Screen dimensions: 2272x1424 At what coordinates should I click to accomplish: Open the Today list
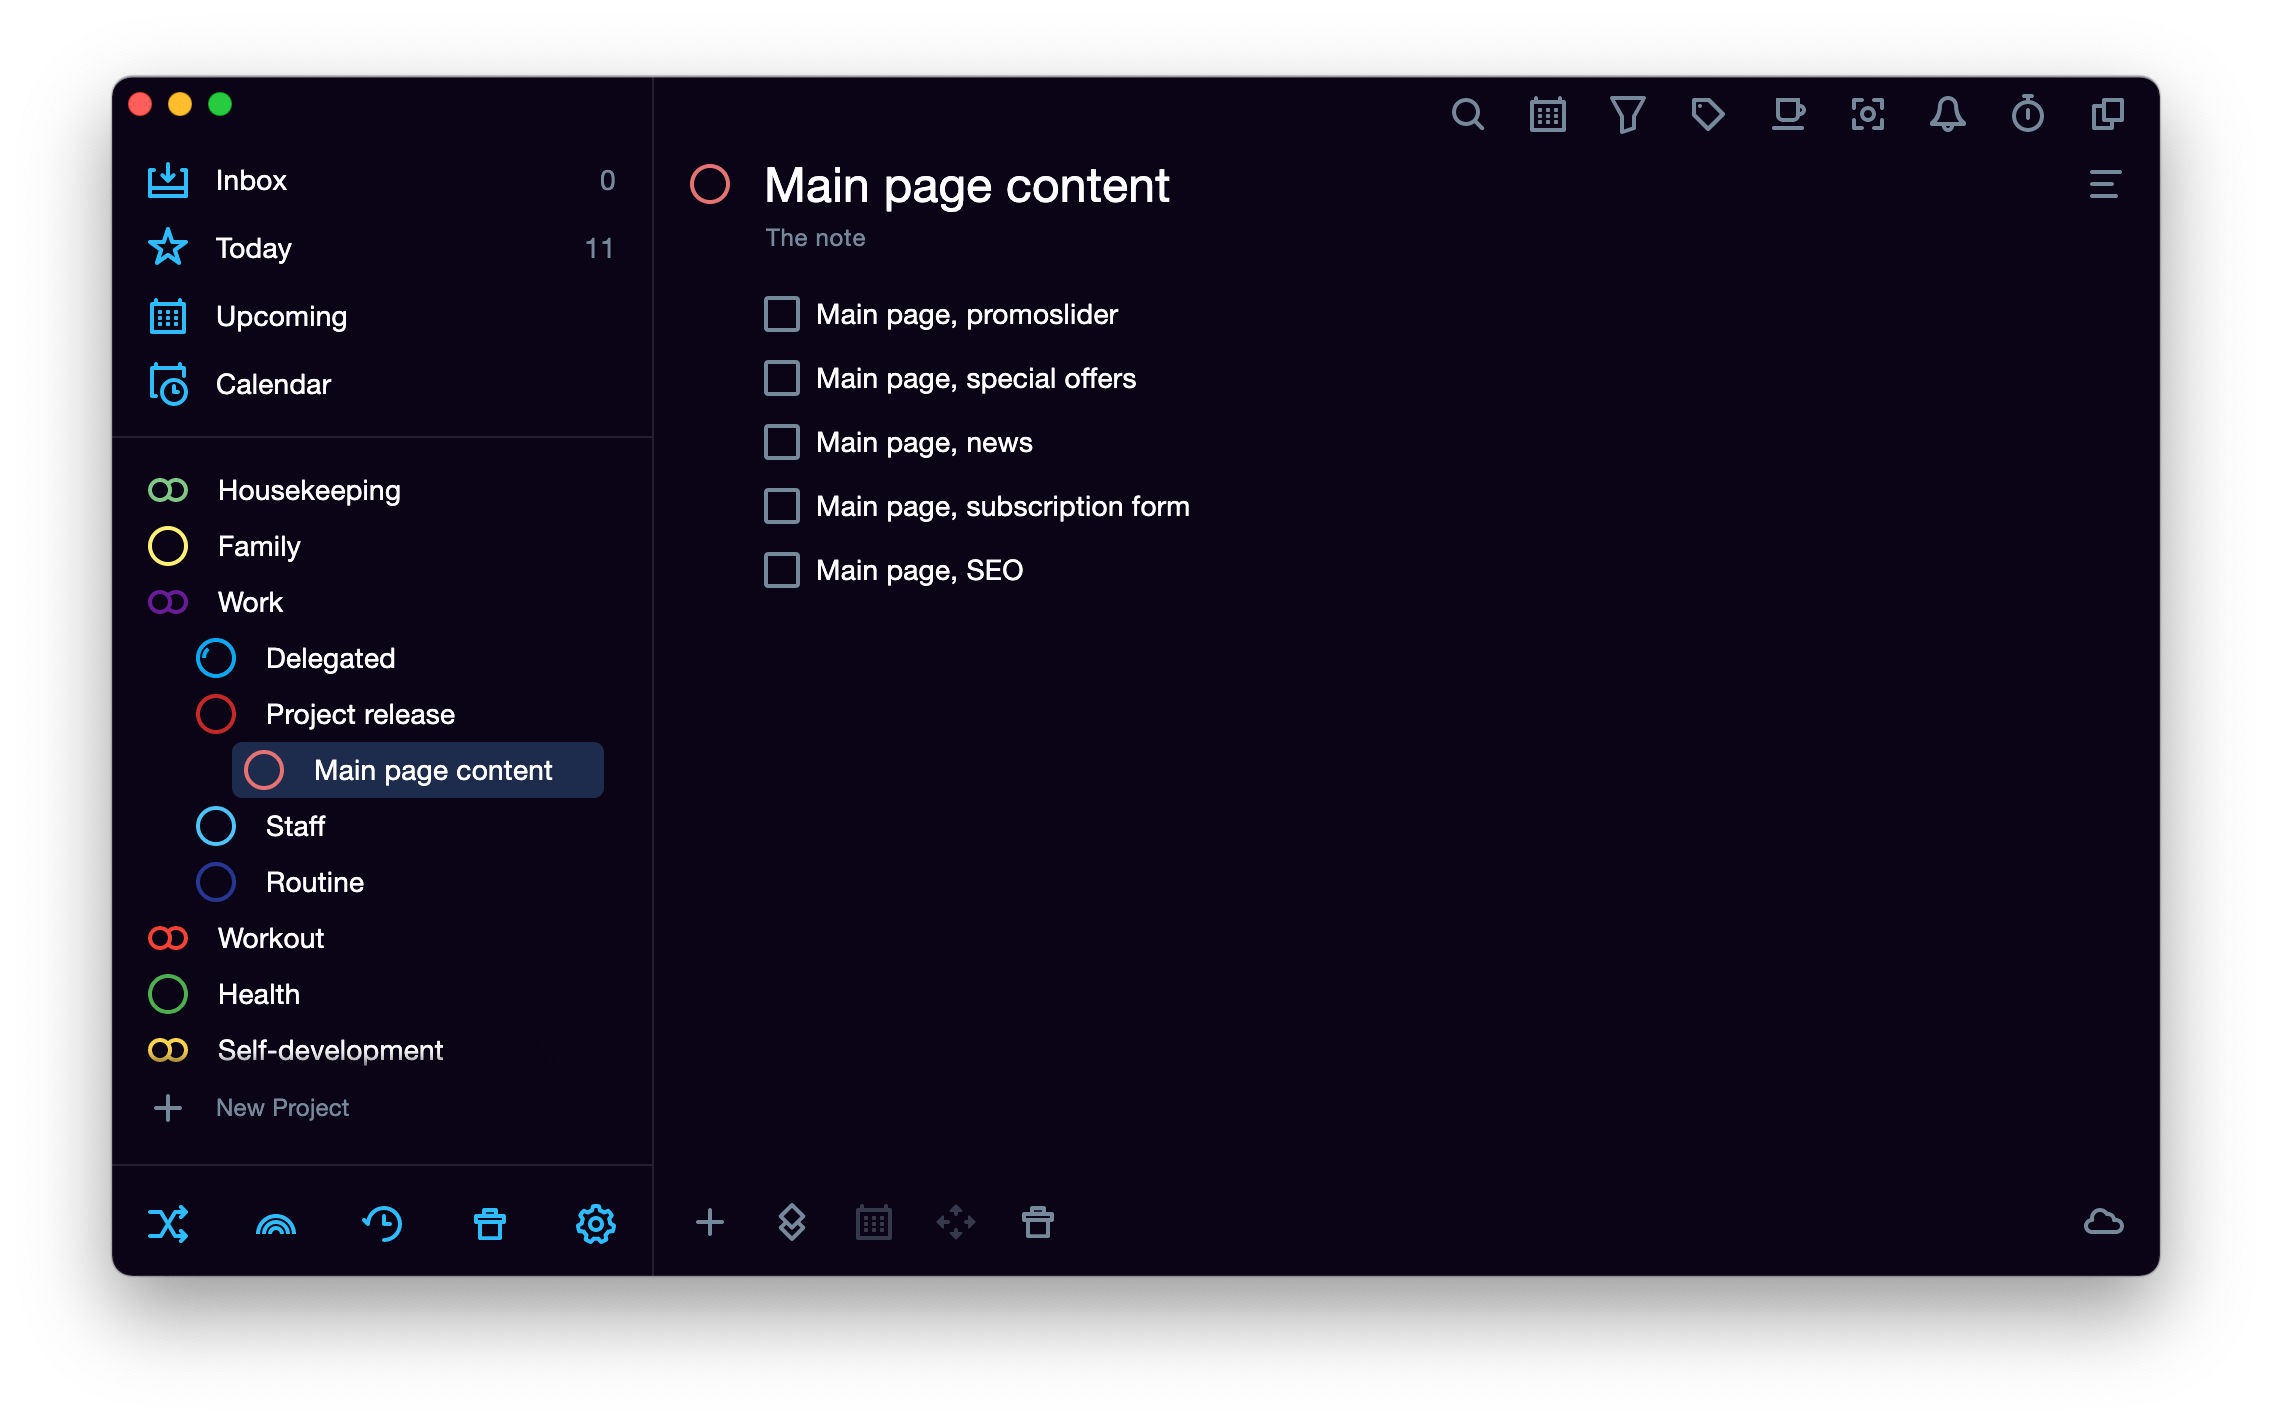click(252, 248)
